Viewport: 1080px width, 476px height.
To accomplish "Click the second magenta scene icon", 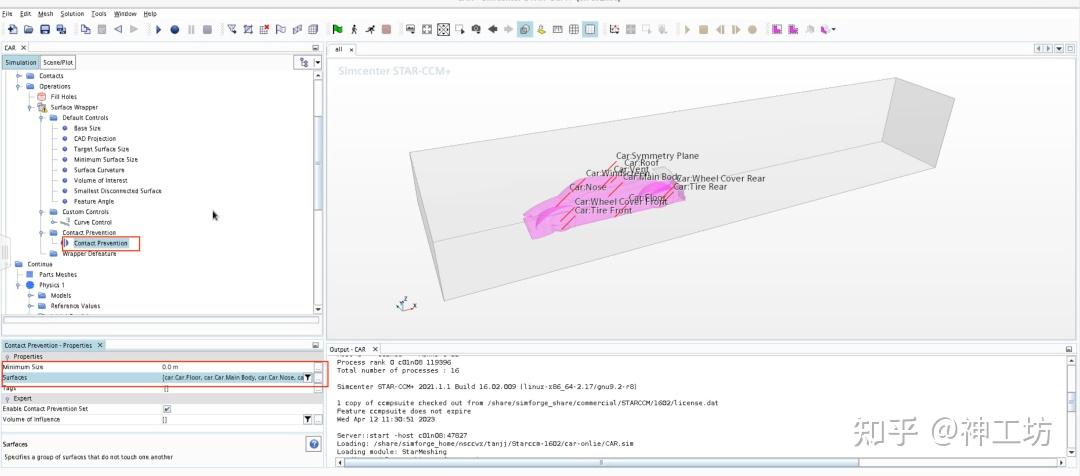I will (793, 29).
